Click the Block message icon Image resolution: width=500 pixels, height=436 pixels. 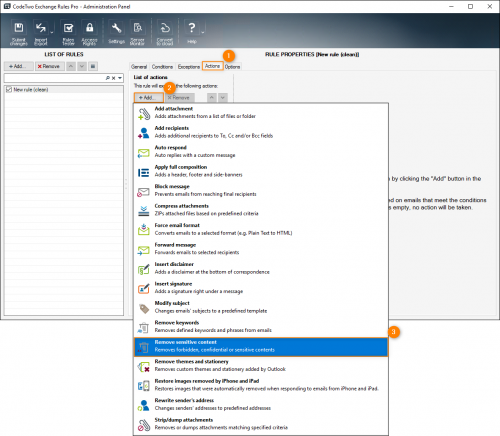click(x=144, y=192)
